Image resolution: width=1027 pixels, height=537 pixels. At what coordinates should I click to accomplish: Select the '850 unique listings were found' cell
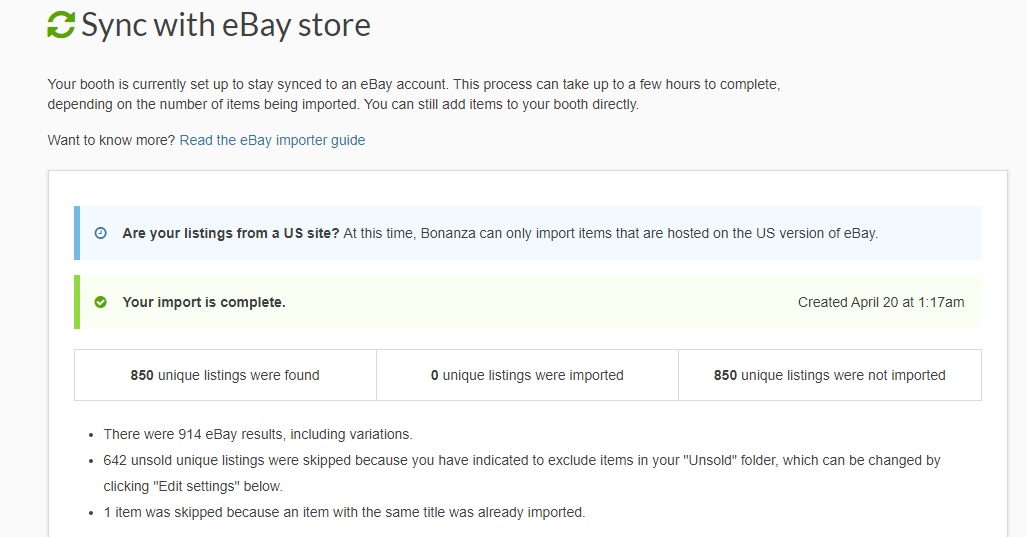tap(225, 375)
